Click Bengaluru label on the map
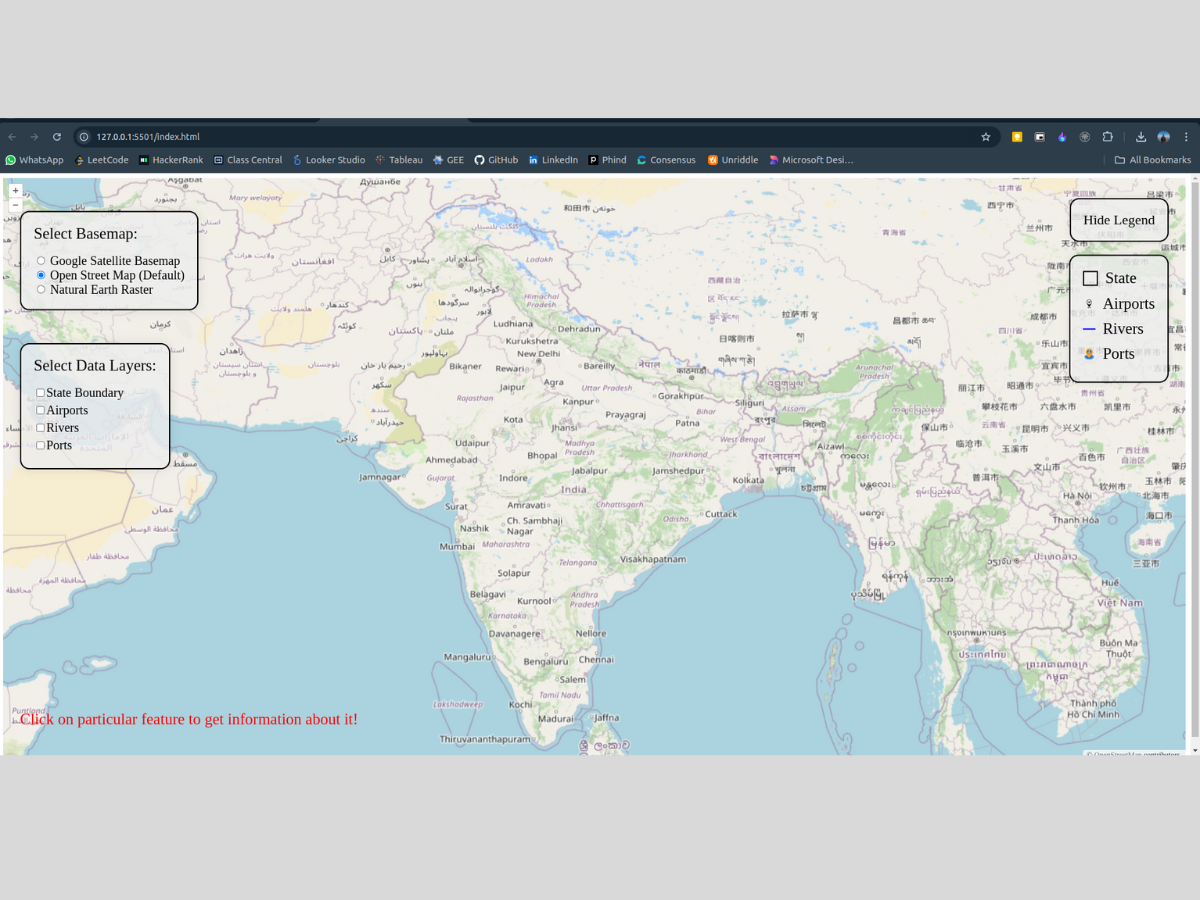The image size is (1200, 900). (x=546, y=661)
